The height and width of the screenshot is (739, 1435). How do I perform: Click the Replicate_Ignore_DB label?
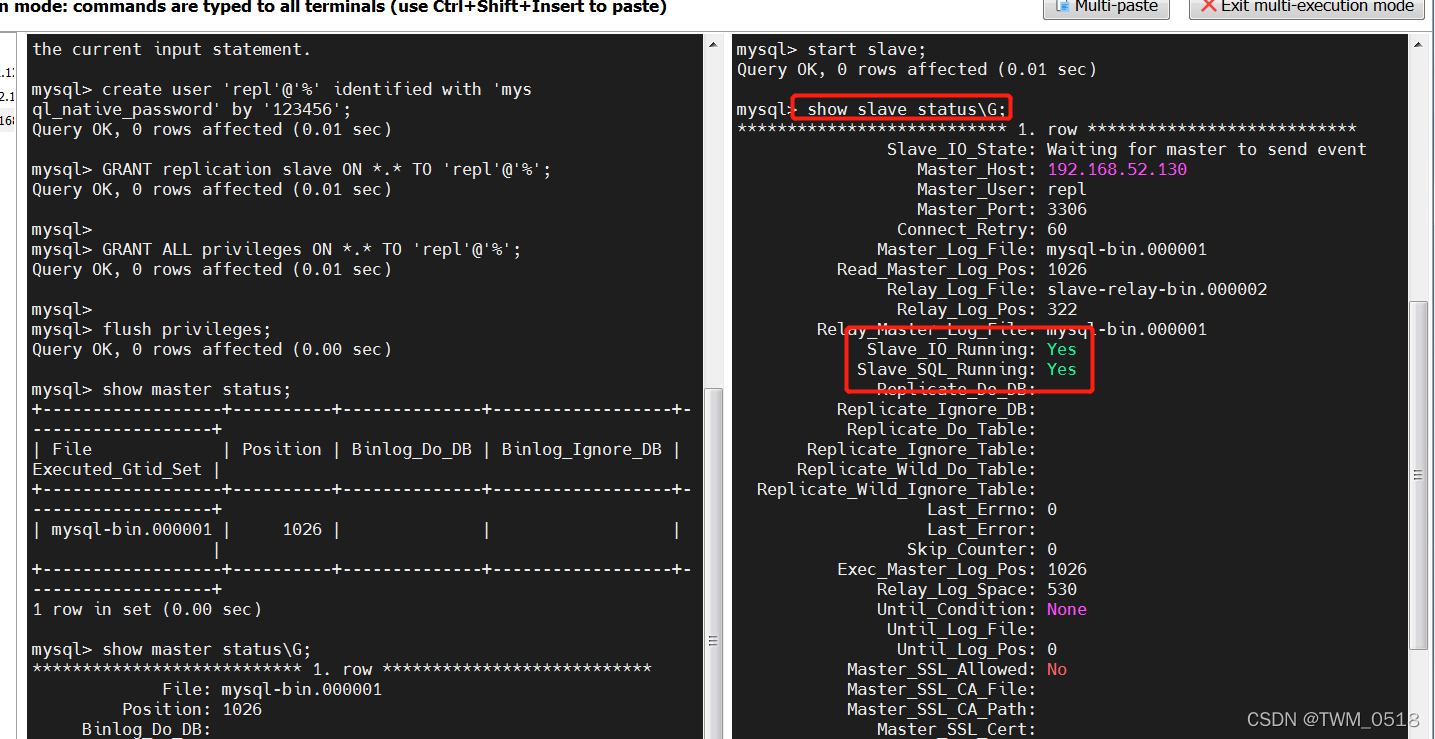[936, 409]
